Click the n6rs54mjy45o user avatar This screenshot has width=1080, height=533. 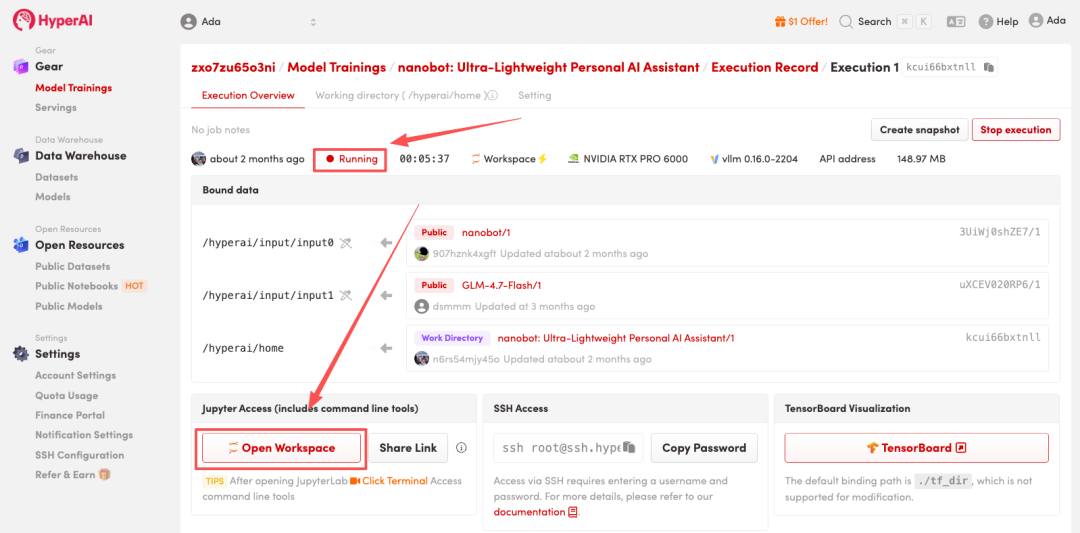point(422,359)
